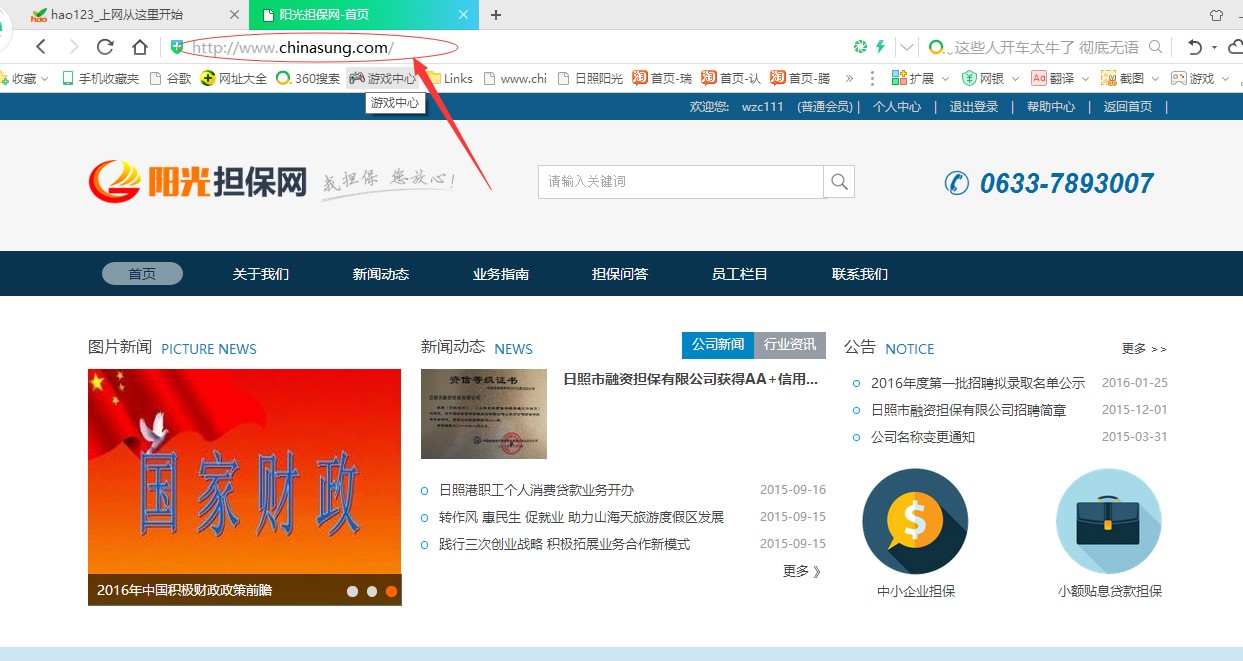This screenshot has height=661, width=1243.
Task: Click 退出登录 logout link
Action: (x=973, y=107)
